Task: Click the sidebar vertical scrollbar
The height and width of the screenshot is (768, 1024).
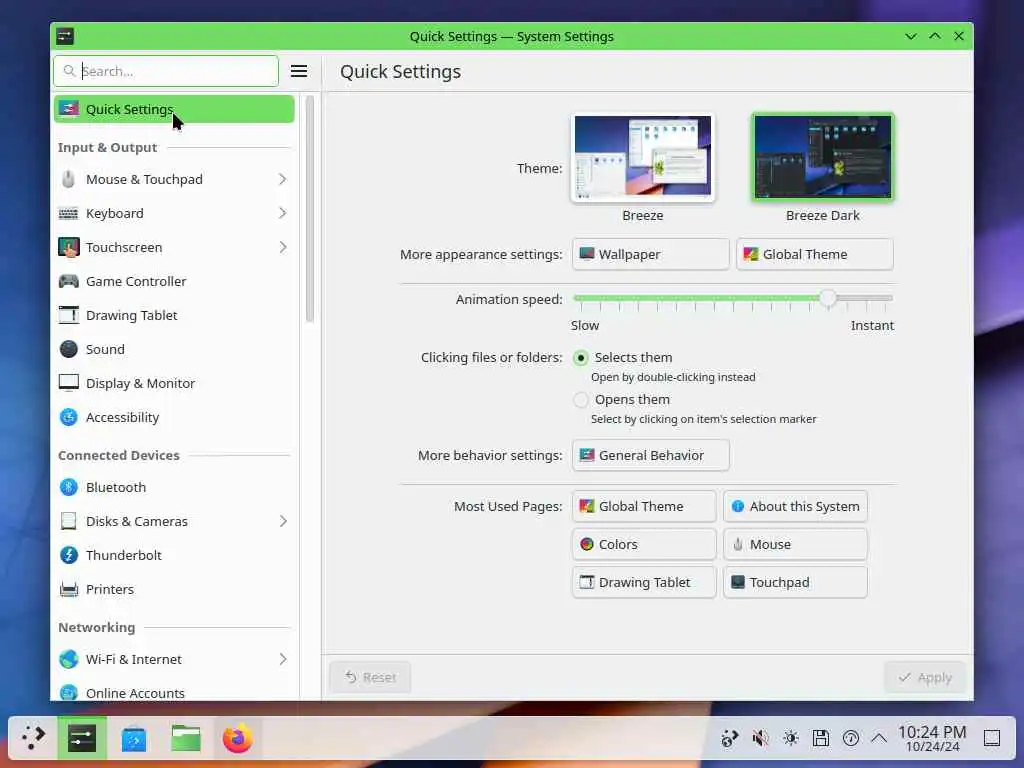Action: [310, 209]
